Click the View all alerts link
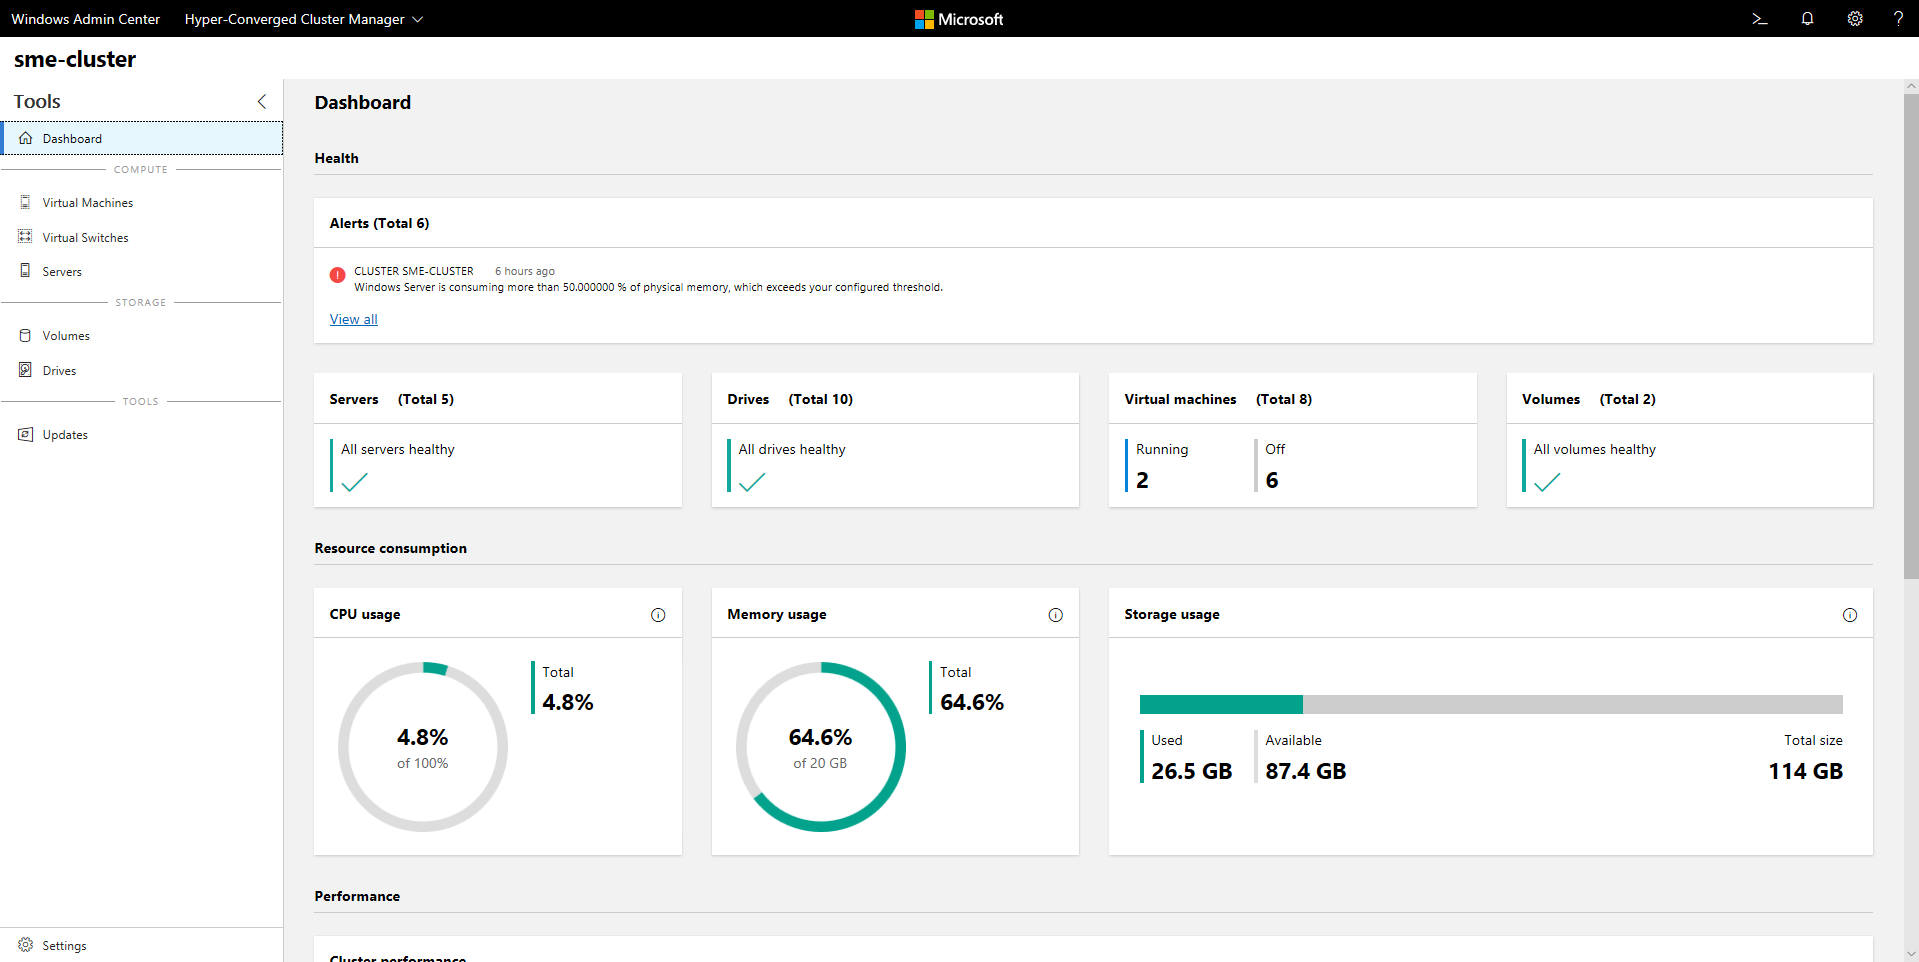 point(353,319)
